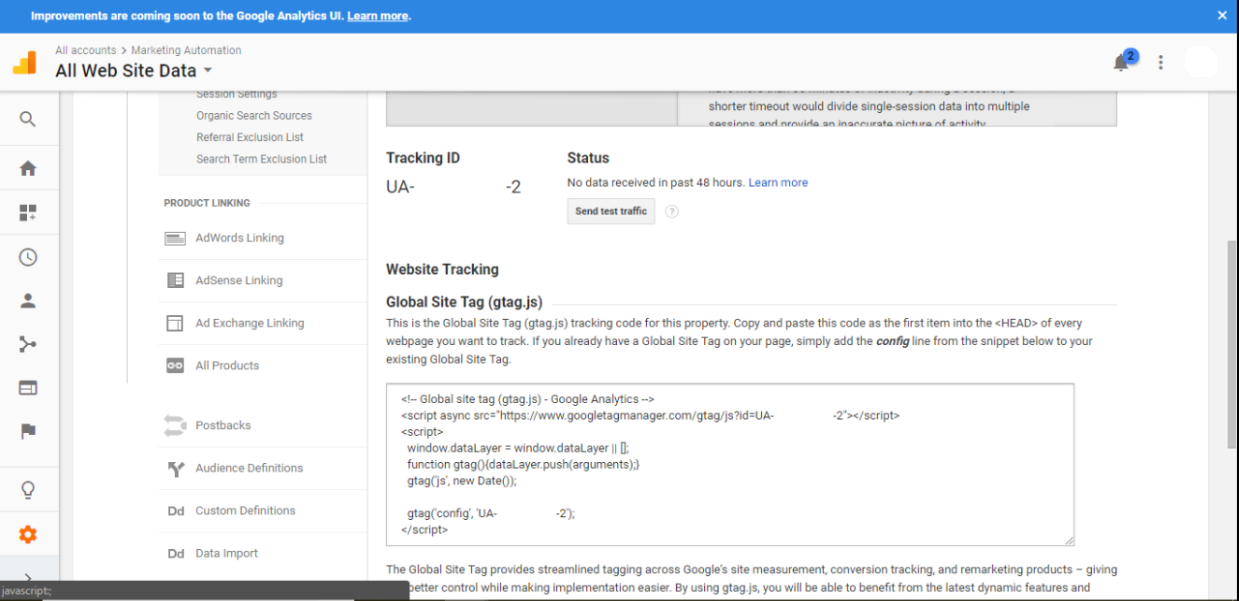This screenshot has height=601, width=1239.
Task: Follow Learn more link beside status message
Action: (x=778, y=183)
